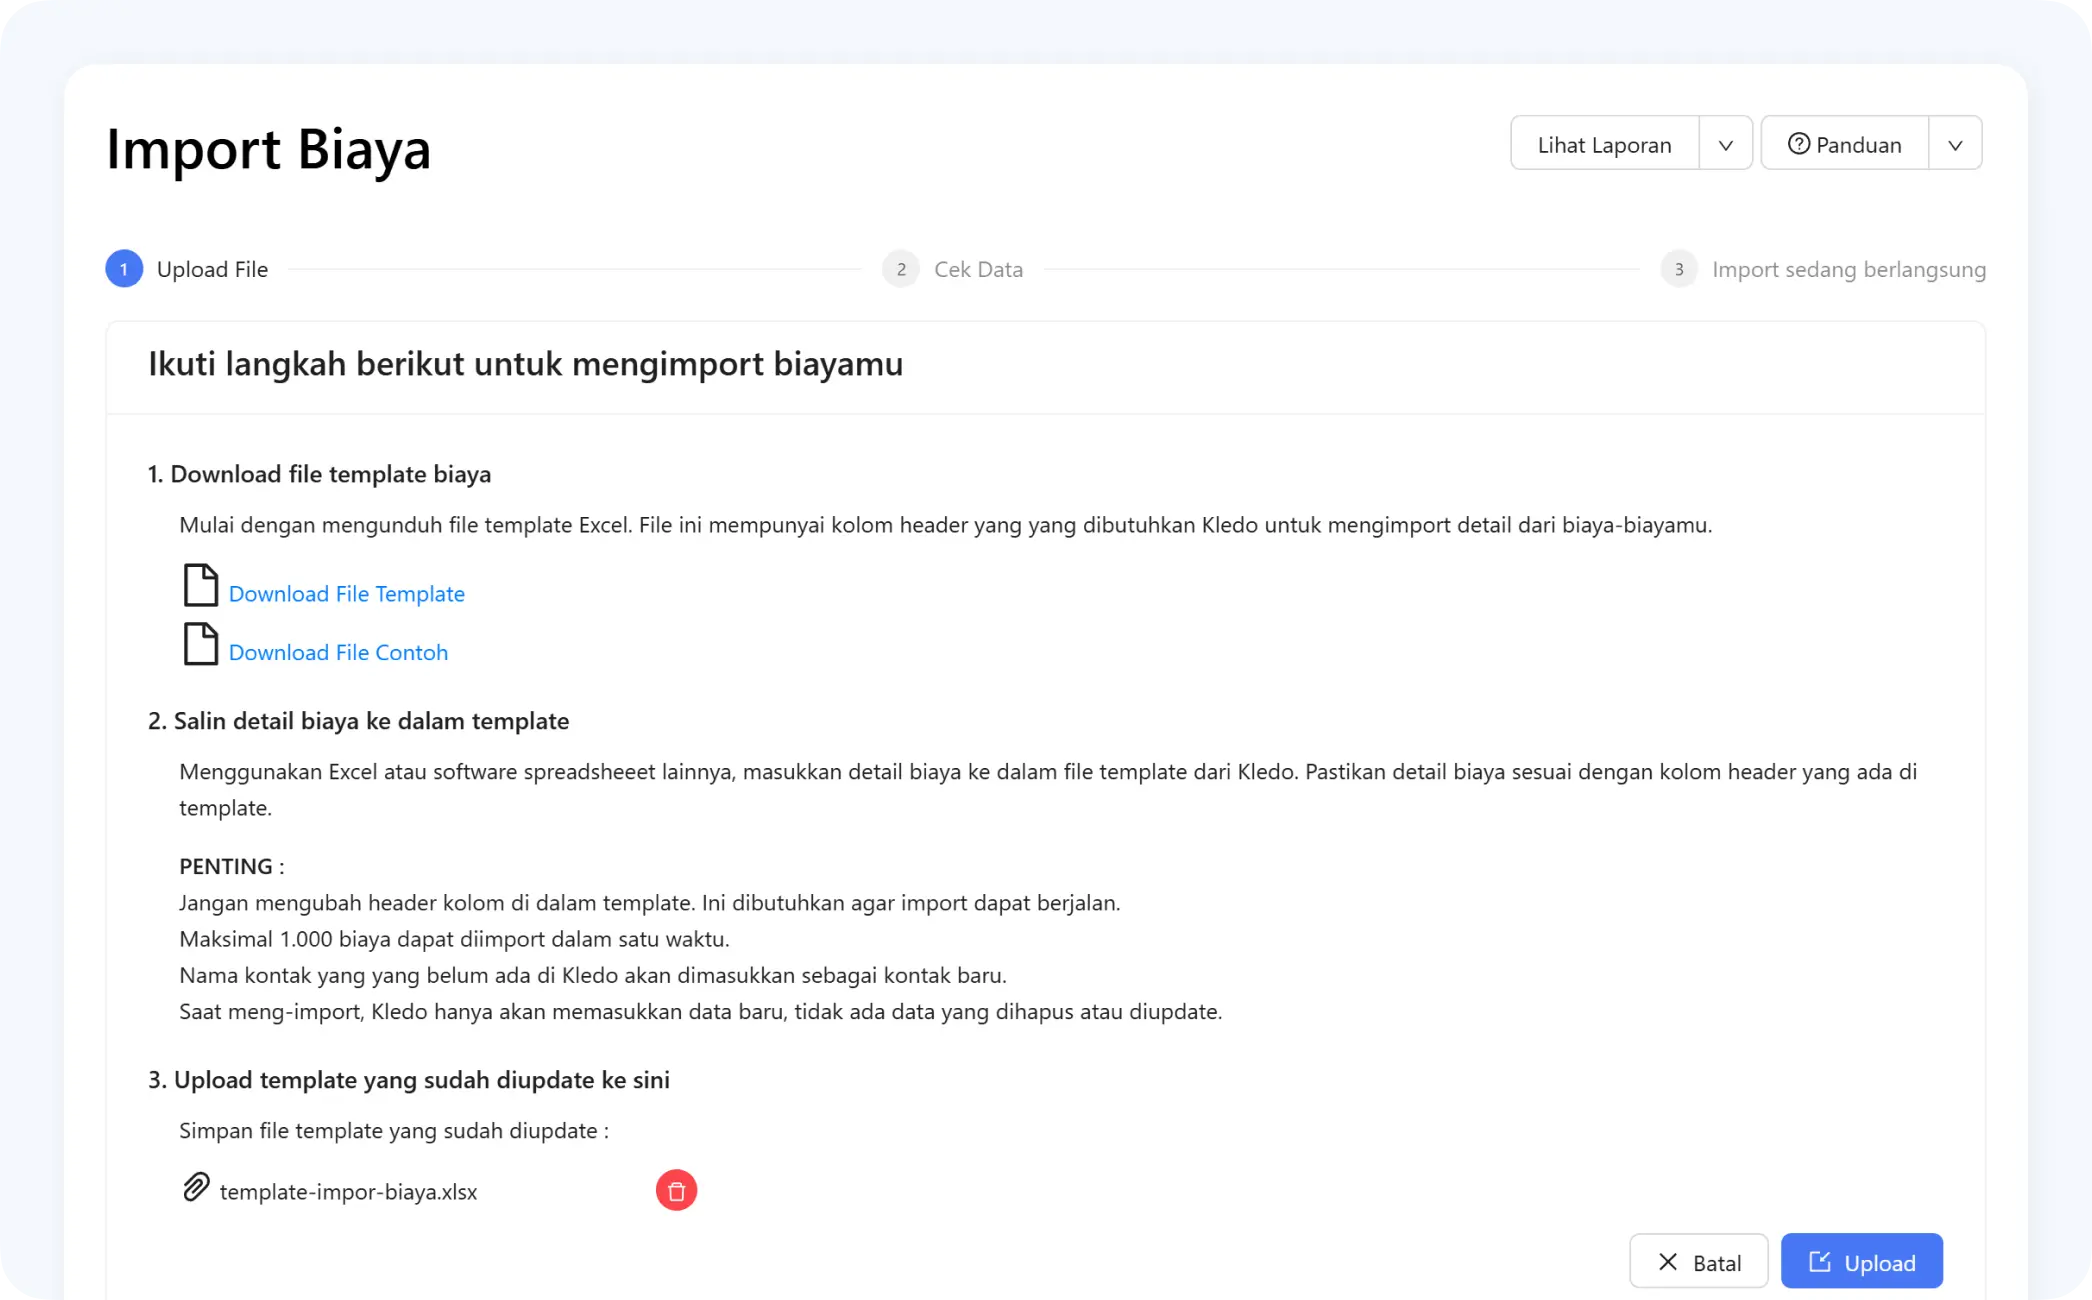Click the X icon on Batal button

point(1667,1262)
